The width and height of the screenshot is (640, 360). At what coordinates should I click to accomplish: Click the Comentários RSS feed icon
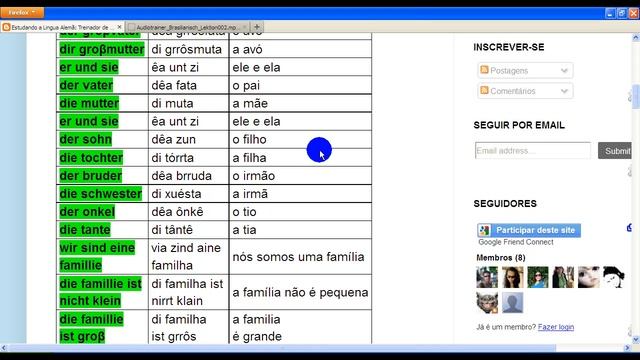point(484,90)
